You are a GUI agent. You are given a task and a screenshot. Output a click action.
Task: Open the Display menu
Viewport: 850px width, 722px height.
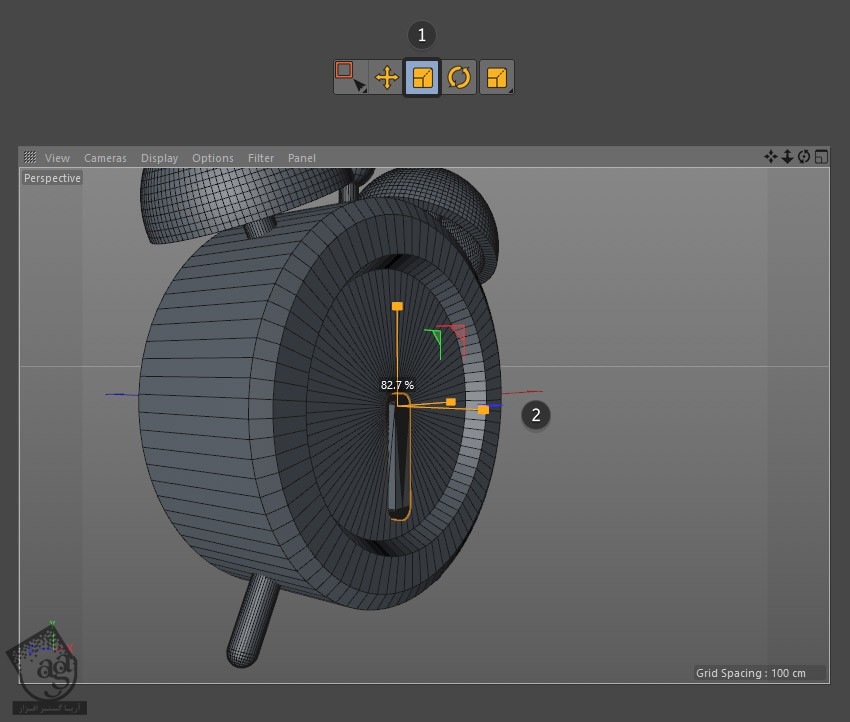tap(159, 158)
